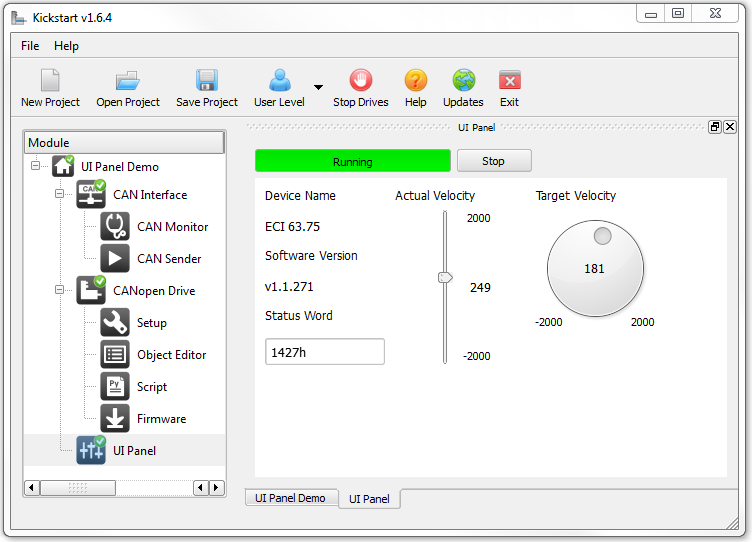Select the Setup tree label
This screenshot has width=752, height=542.
point(152,323)
